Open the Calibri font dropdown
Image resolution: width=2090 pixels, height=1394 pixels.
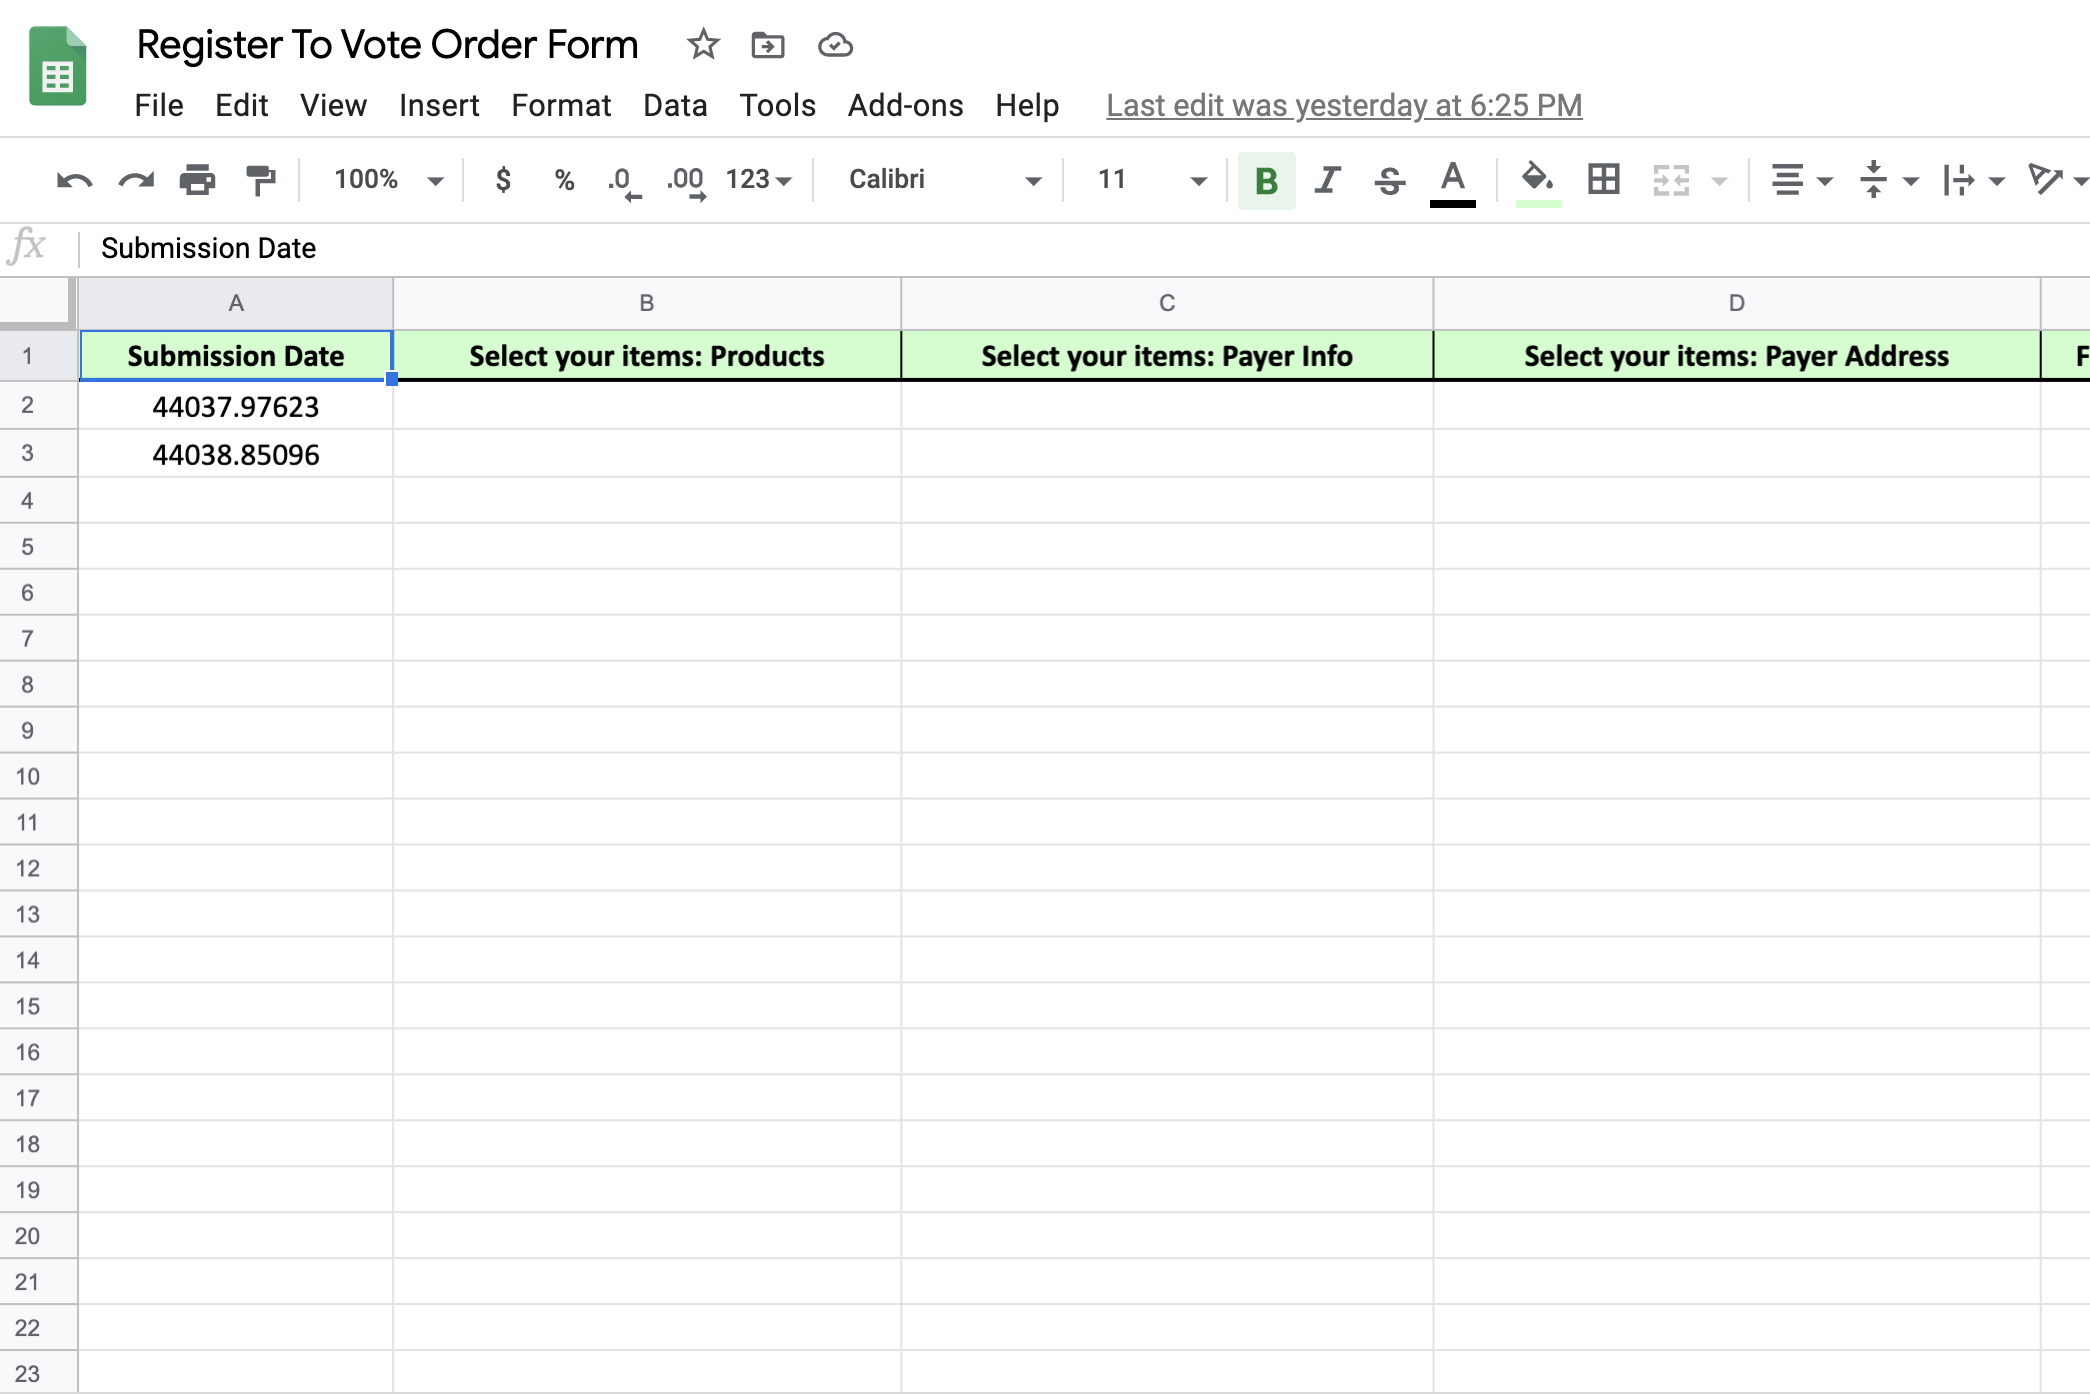(x=944, y=180)
